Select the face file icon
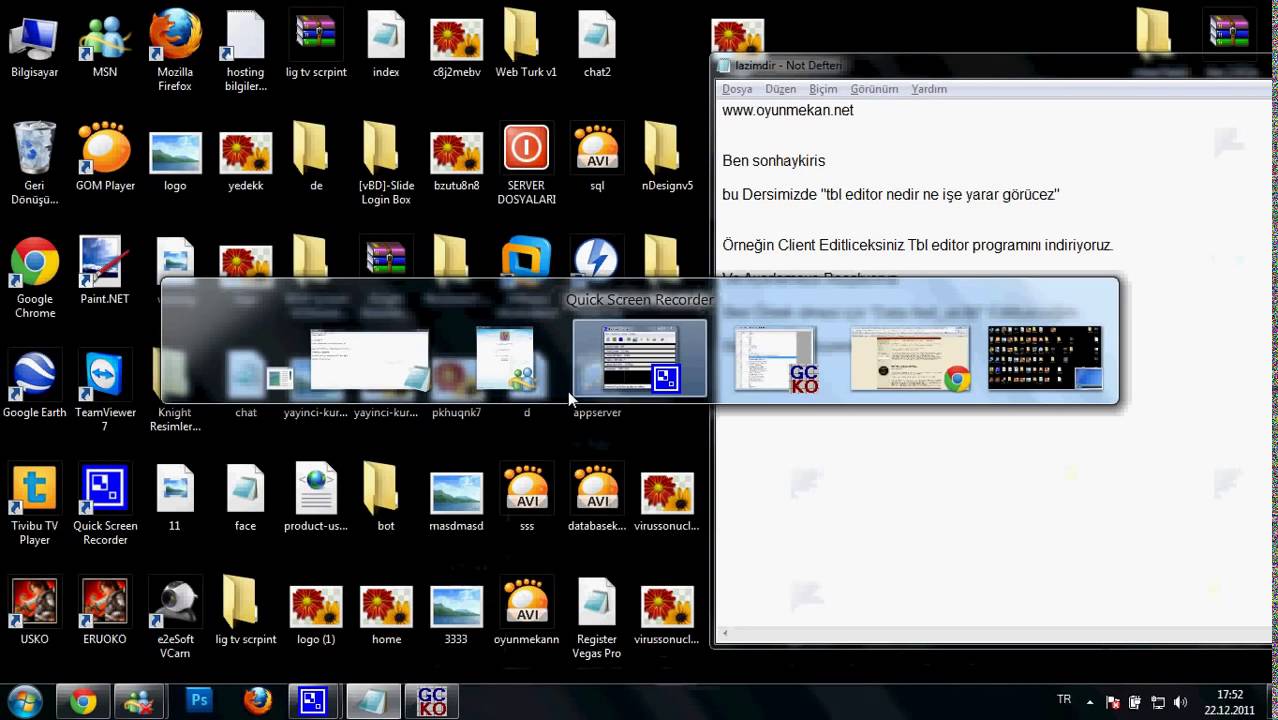 [246, 497]
